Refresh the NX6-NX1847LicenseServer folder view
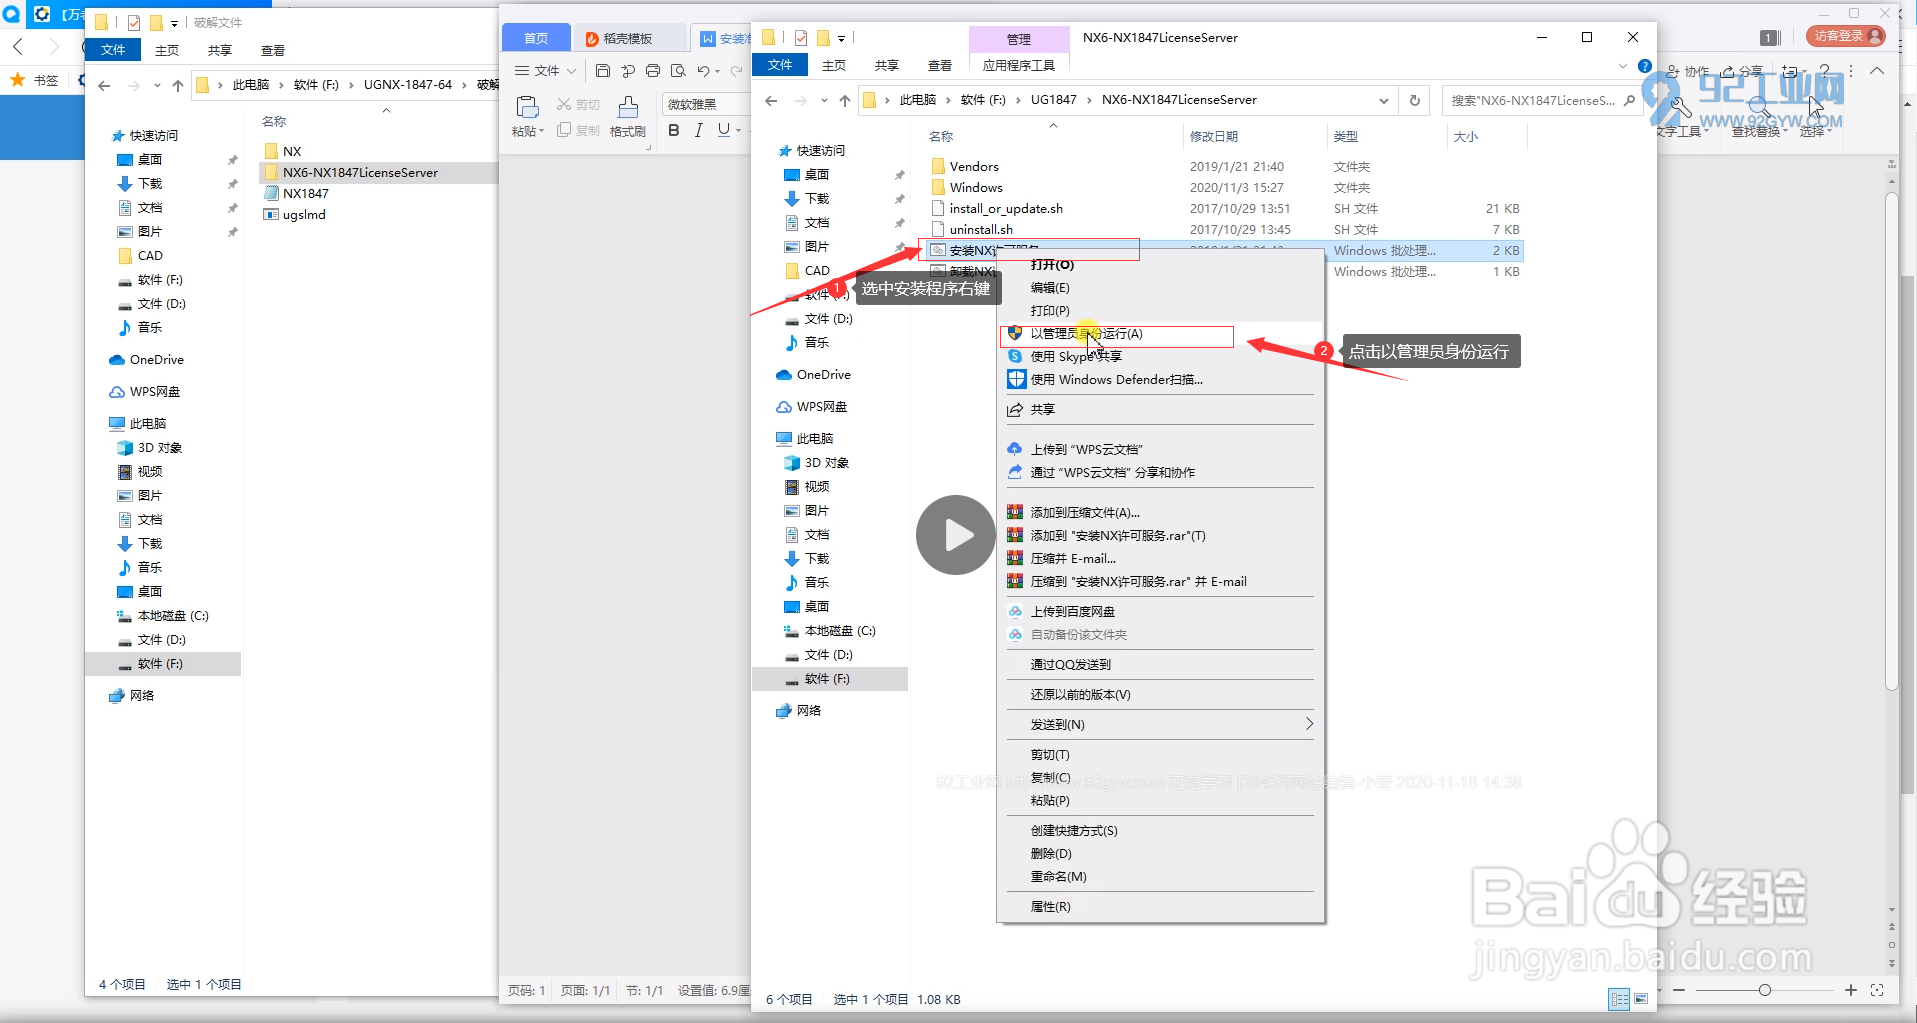 point(1414,100)
